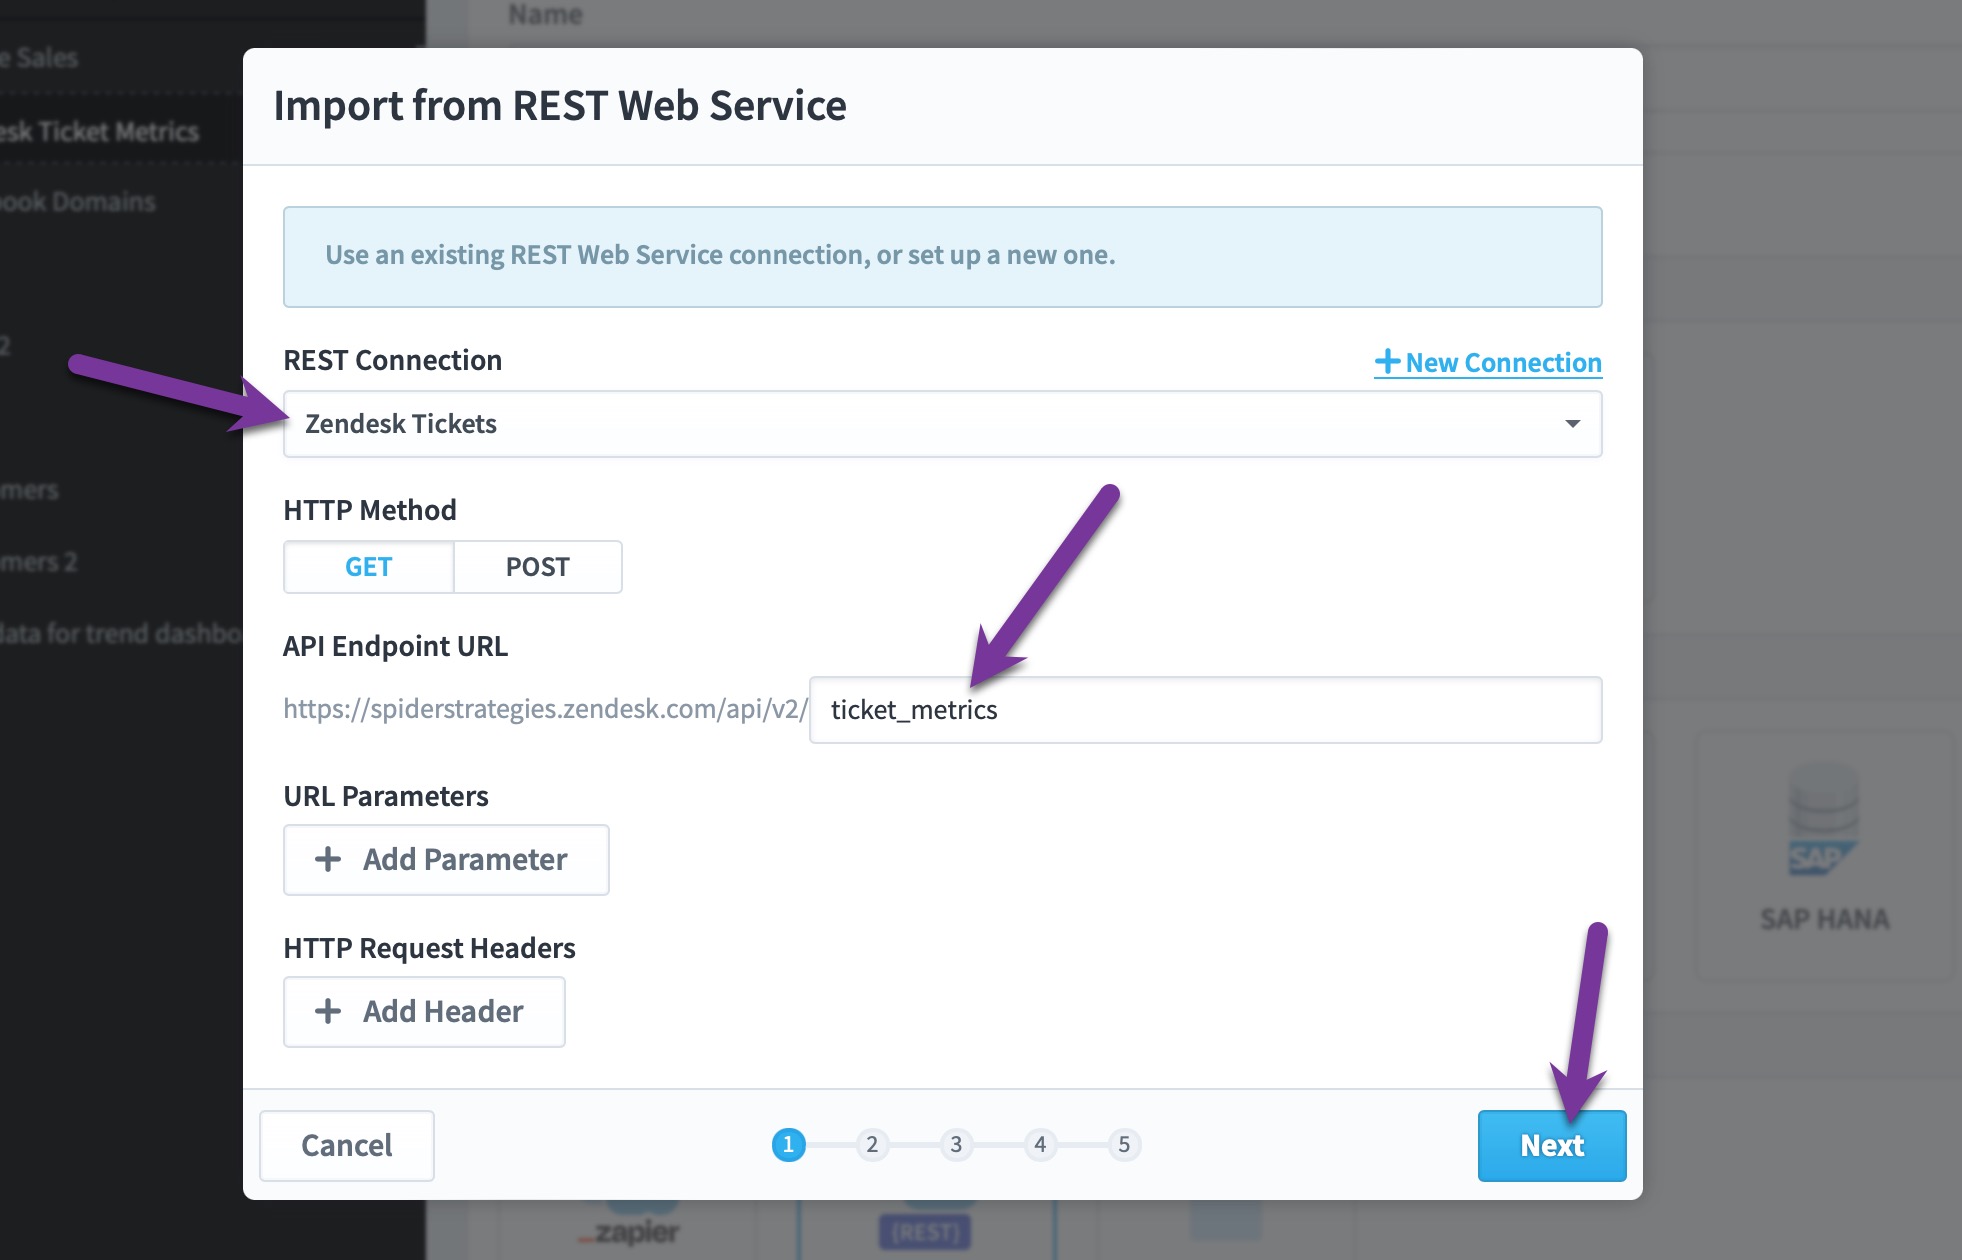Screen dimensions: 1962x1260
Task: Go to wizard step 4
Action: [x=1040, y=1144]
